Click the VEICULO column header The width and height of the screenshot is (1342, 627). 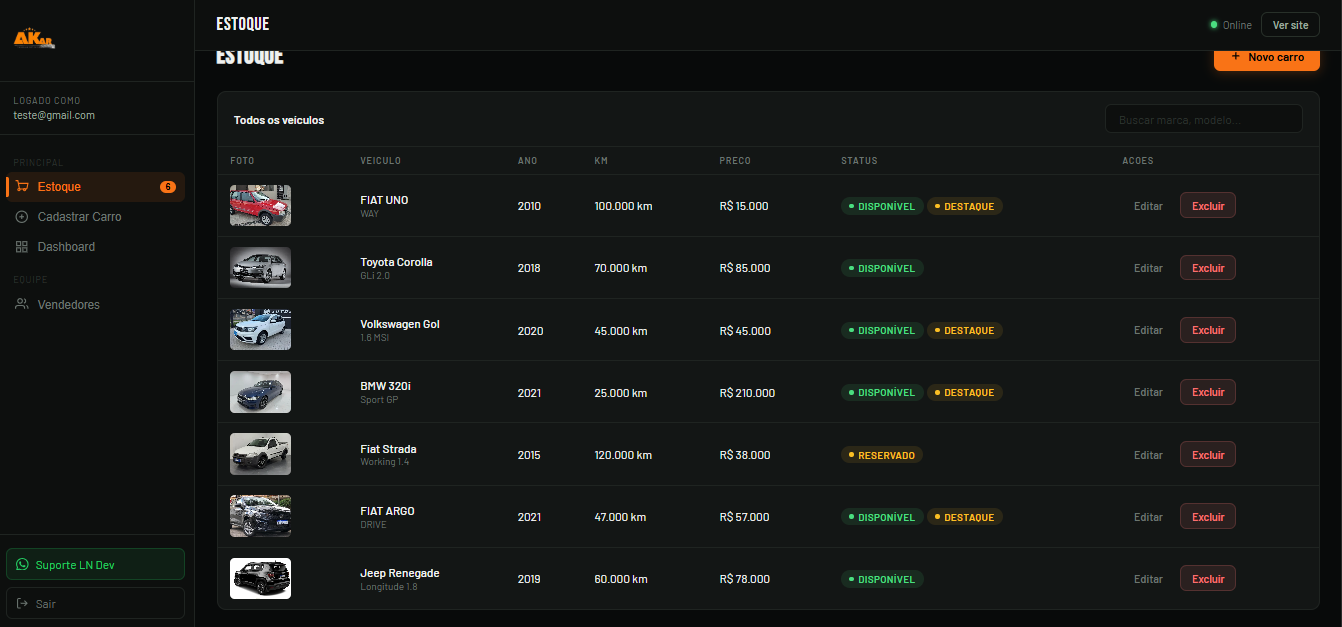tap(381, 161)
